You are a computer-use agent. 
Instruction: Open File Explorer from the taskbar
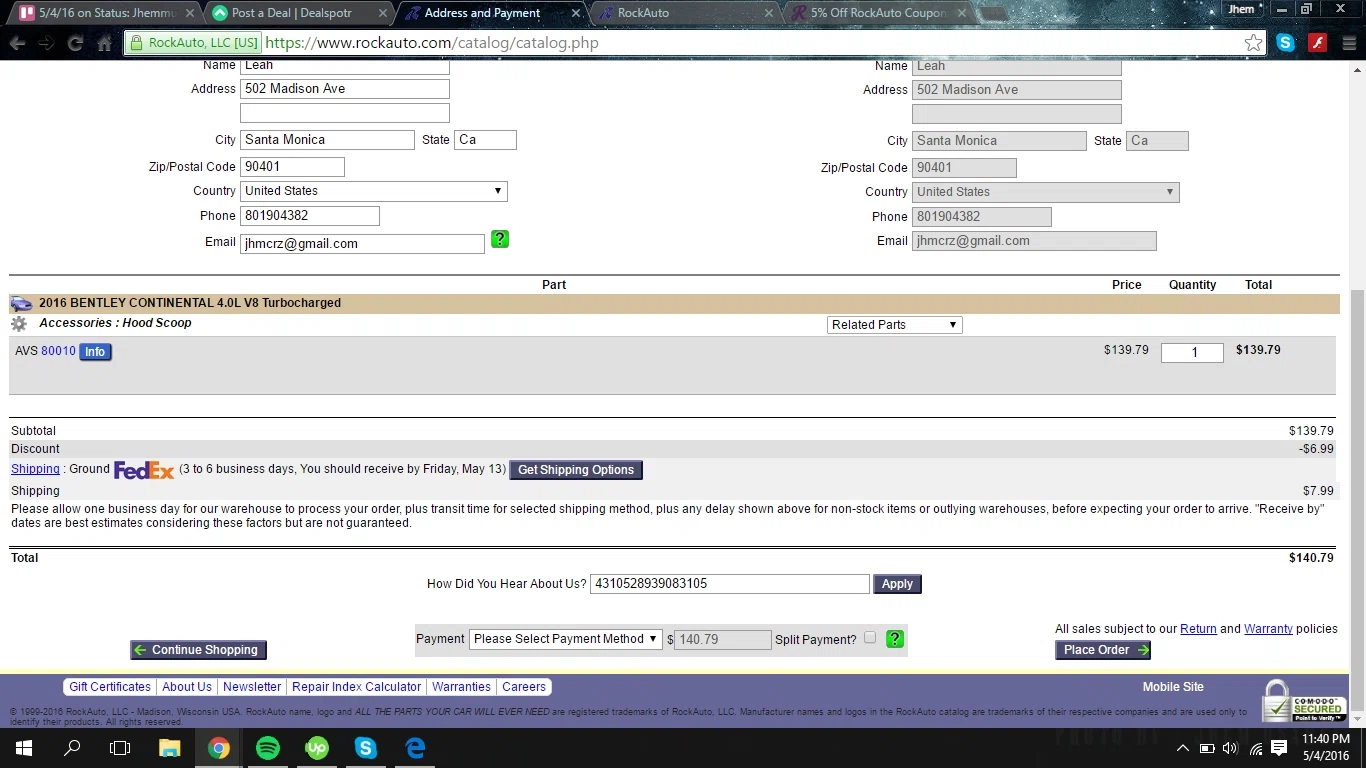click(x=169, y=748)
